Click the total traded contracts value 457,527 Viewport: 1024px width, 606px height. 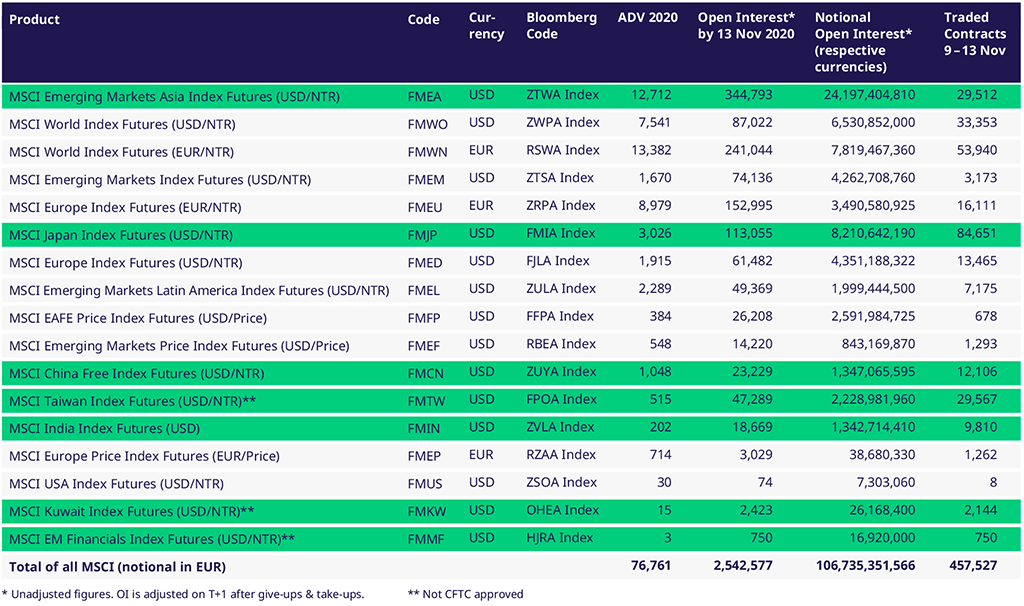pos(975,566)
